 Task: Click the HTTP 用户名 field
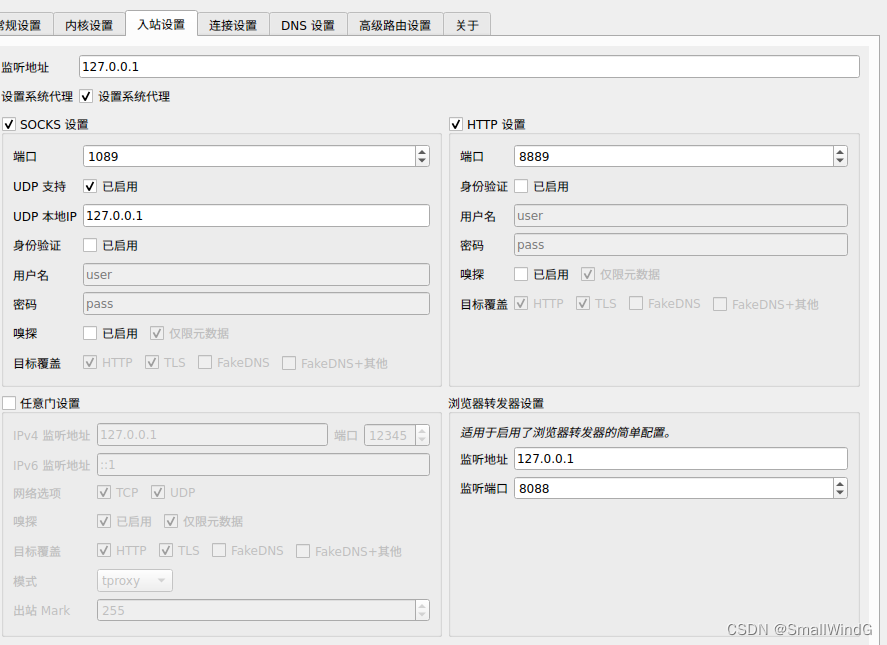pyautogui.click(x=681, y=216)
